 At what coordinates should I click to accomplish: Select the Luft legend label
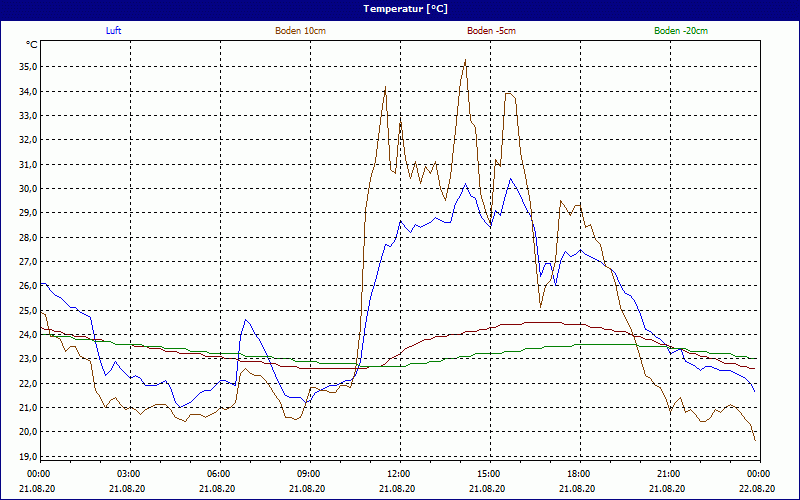(x=114, y=31)
